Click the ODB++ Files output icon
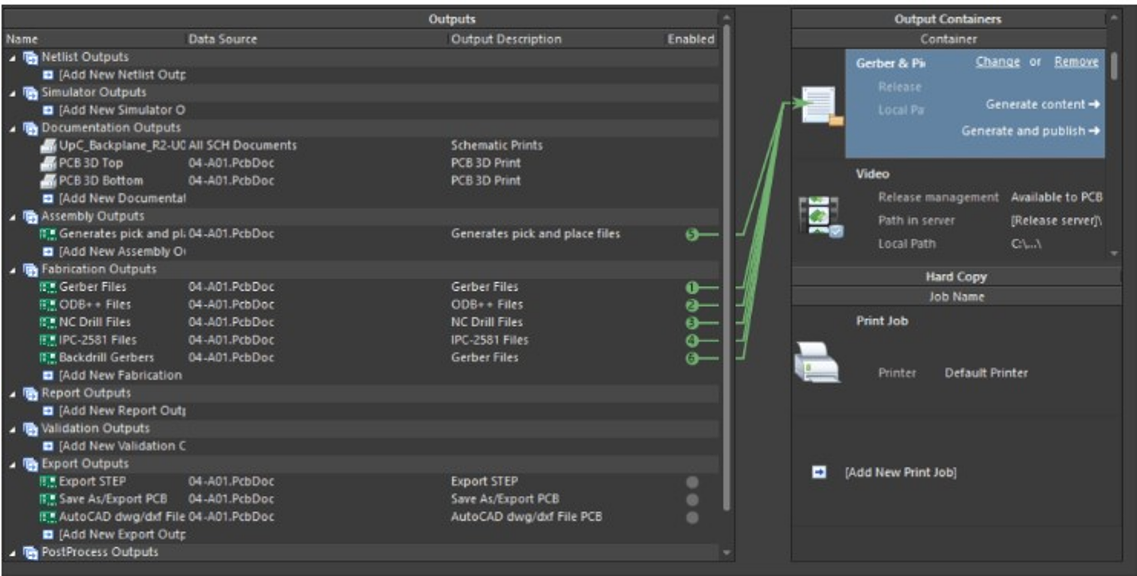Screen dimensions: 1137x576 tap(48, 305)
